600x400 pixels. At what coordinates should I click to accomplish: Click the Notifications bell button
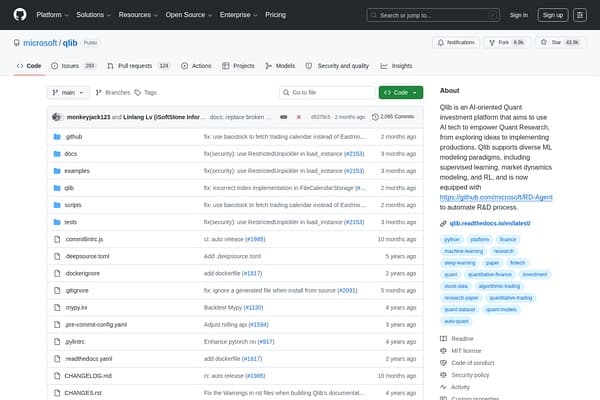[x=456, y=42]
